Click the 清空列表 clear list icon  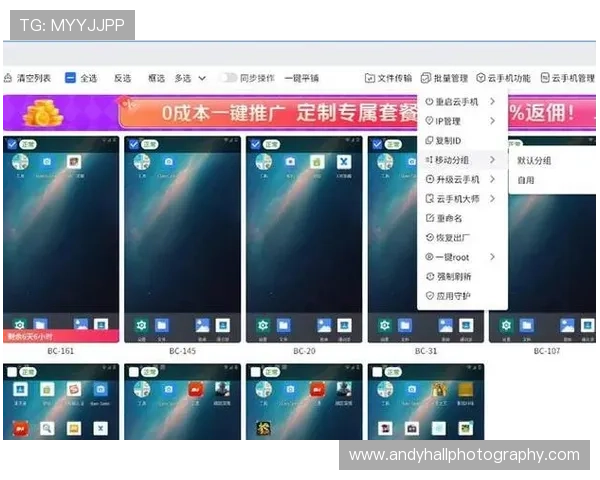tap(8, 78)
